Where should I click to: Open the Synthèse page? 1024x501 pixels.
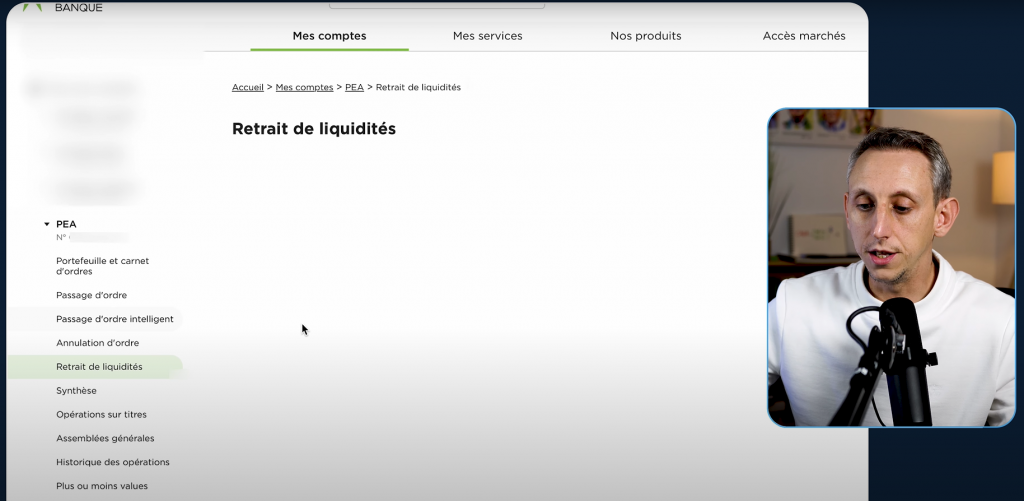76,391
